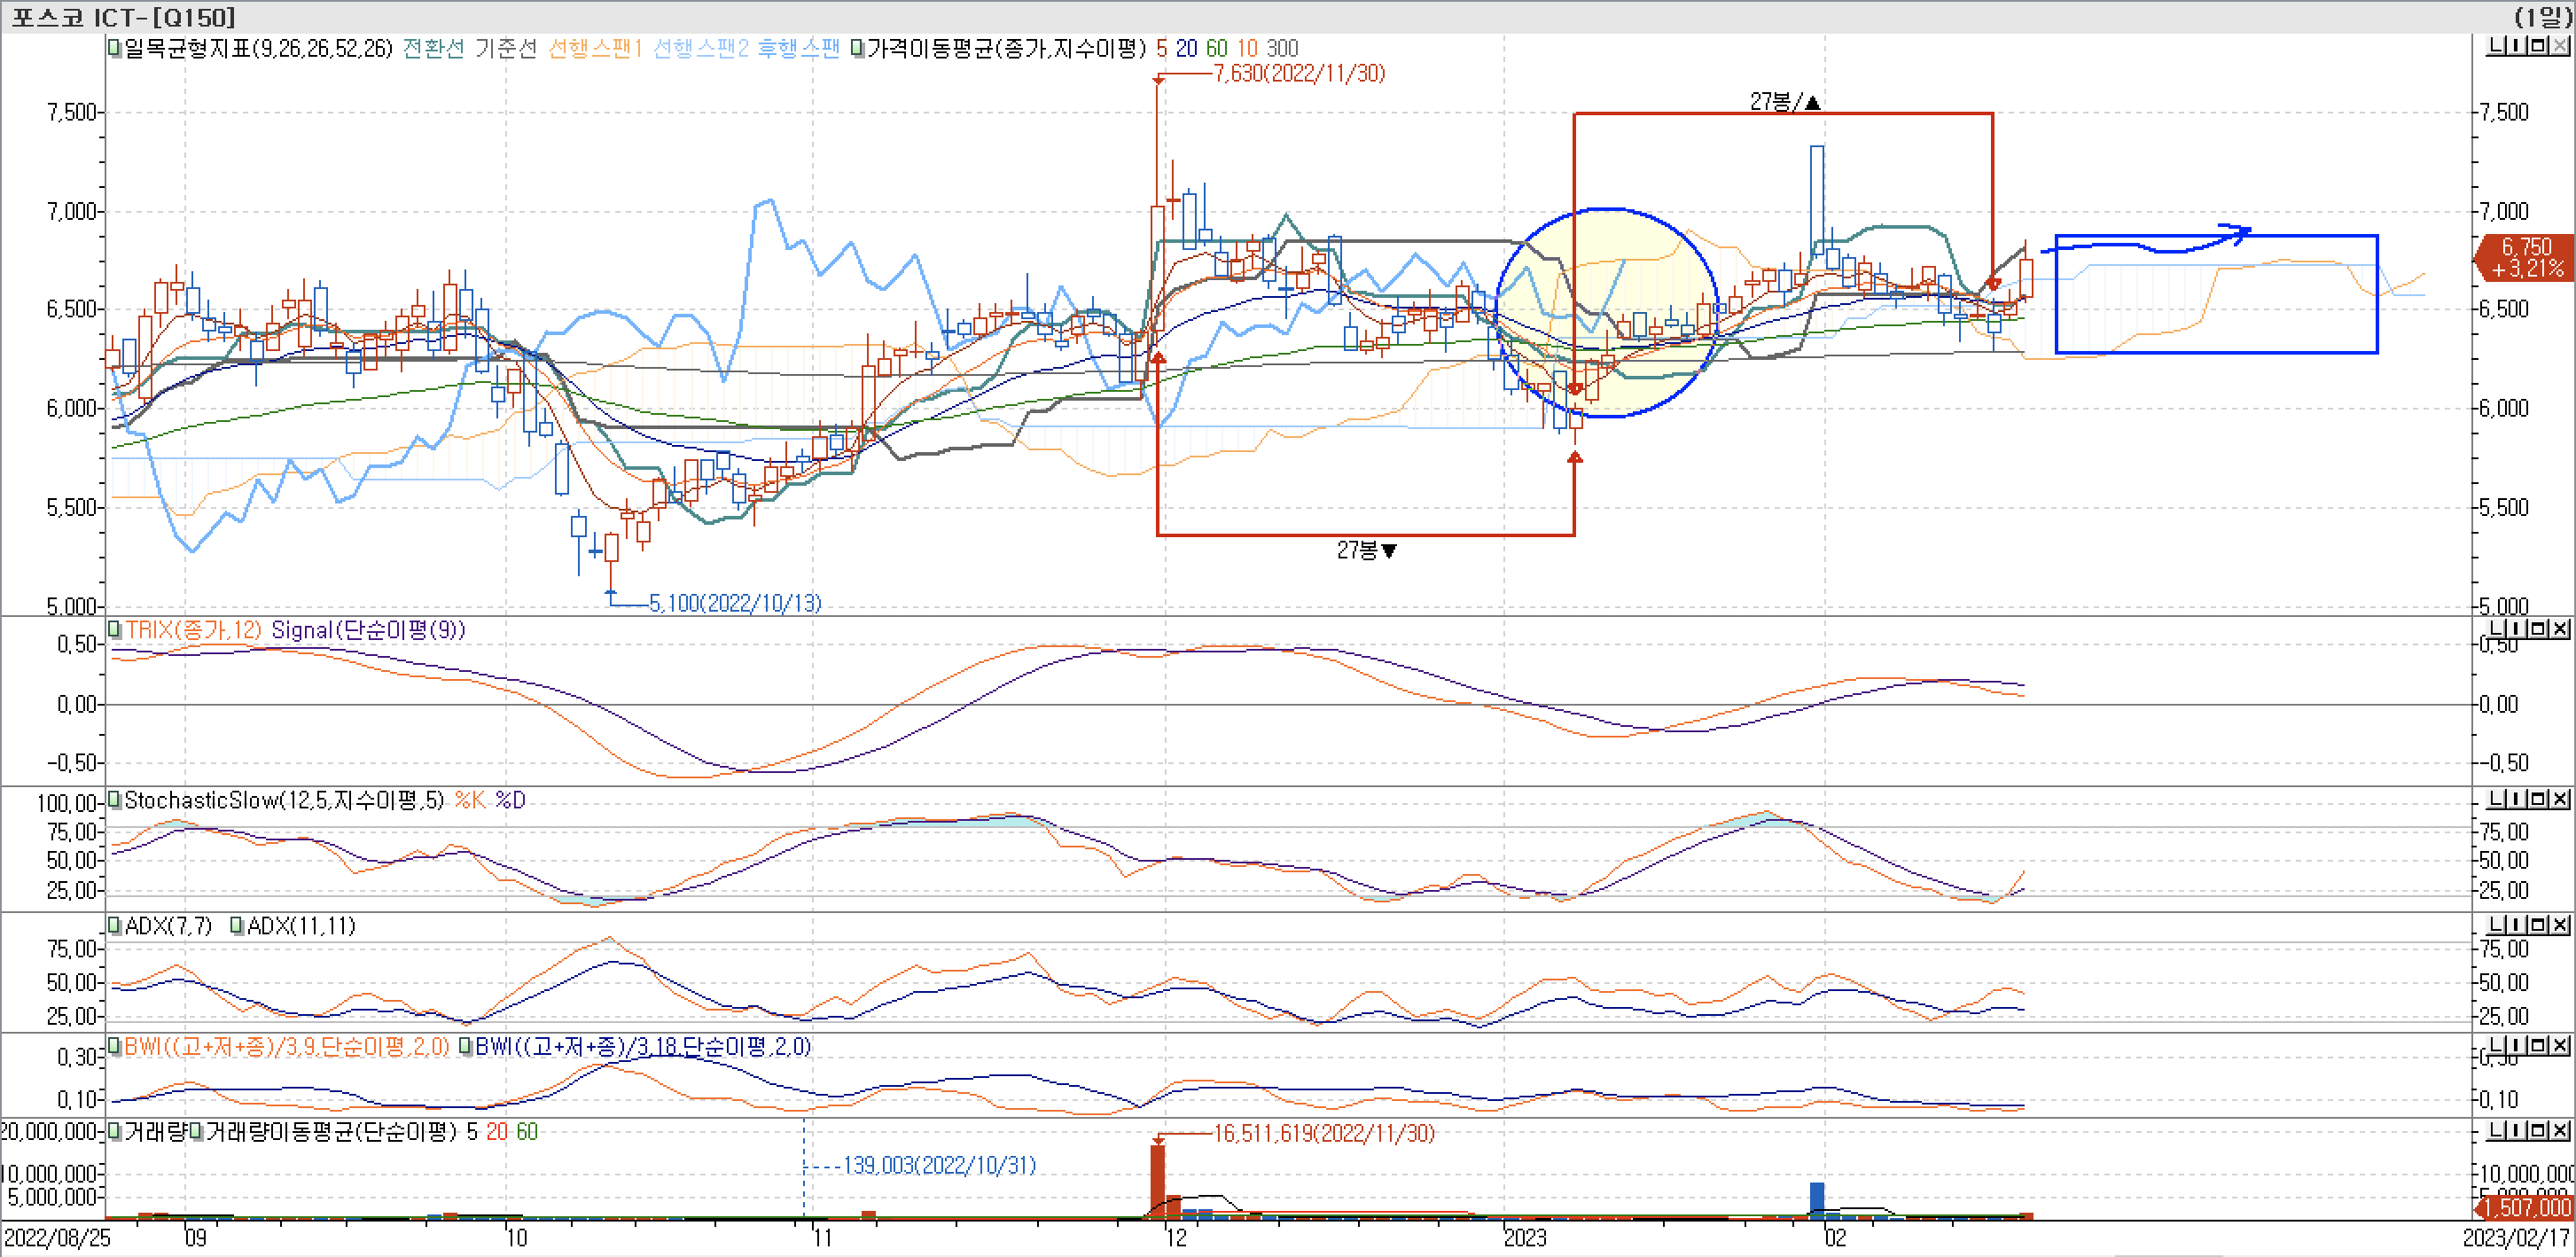Click the 선행스팬1 legend label

pyautogui.click(x=594, y=48)
